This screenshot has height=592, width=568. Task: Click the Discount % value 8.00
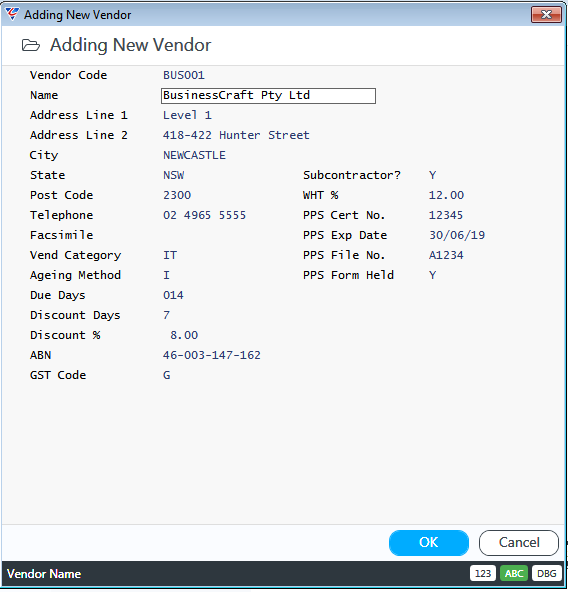tap(184, 335)
